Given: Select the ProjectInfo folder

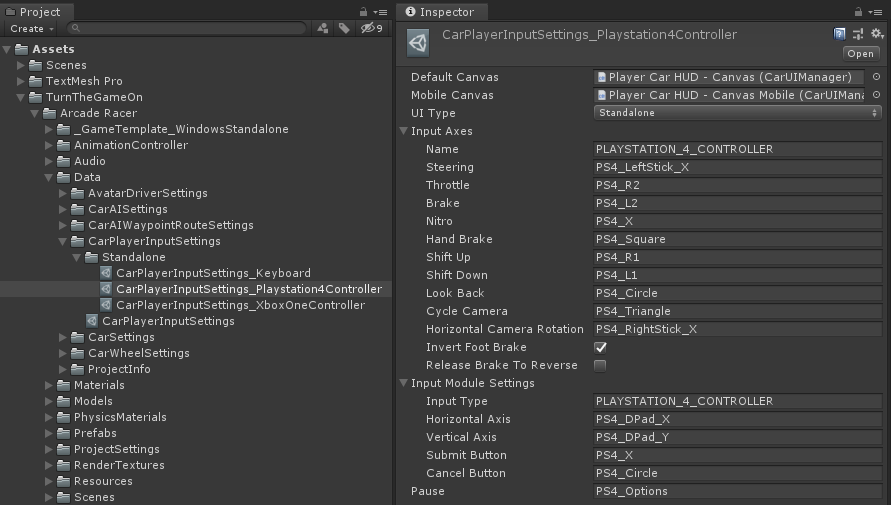Looking at the screenshot, I should point(119,369).
